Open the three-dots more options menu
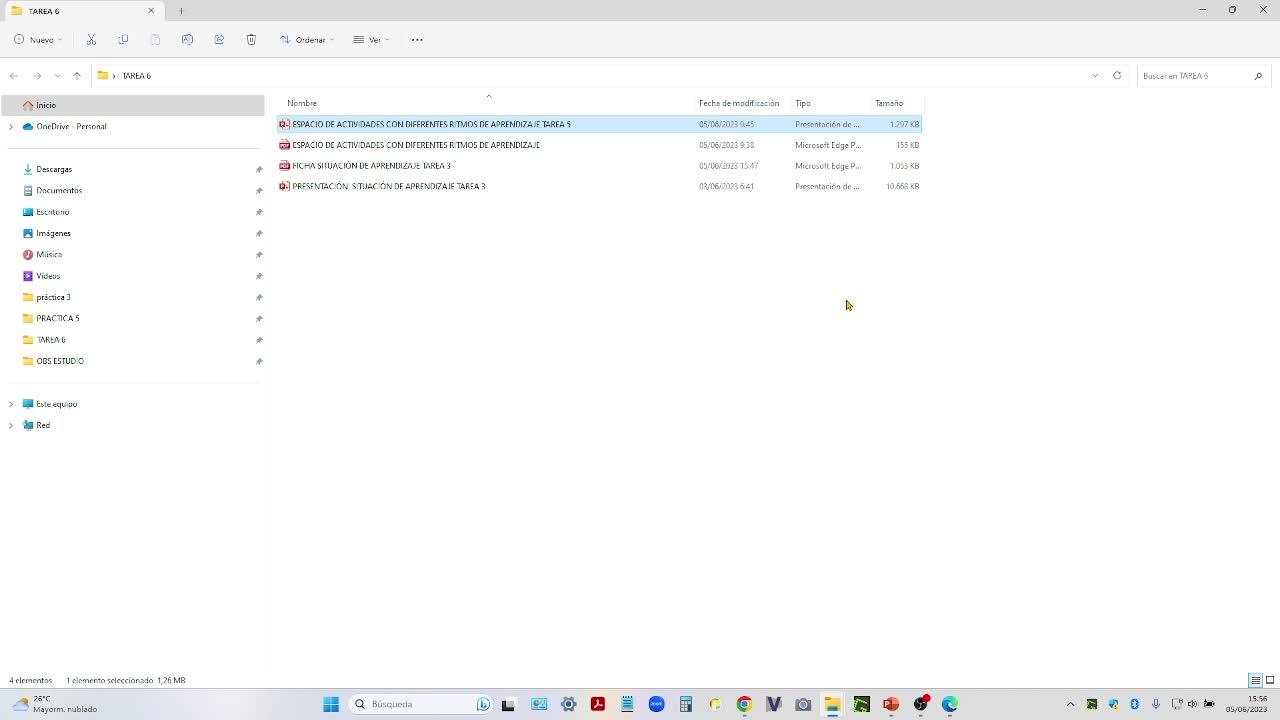 tap(417, 40)
